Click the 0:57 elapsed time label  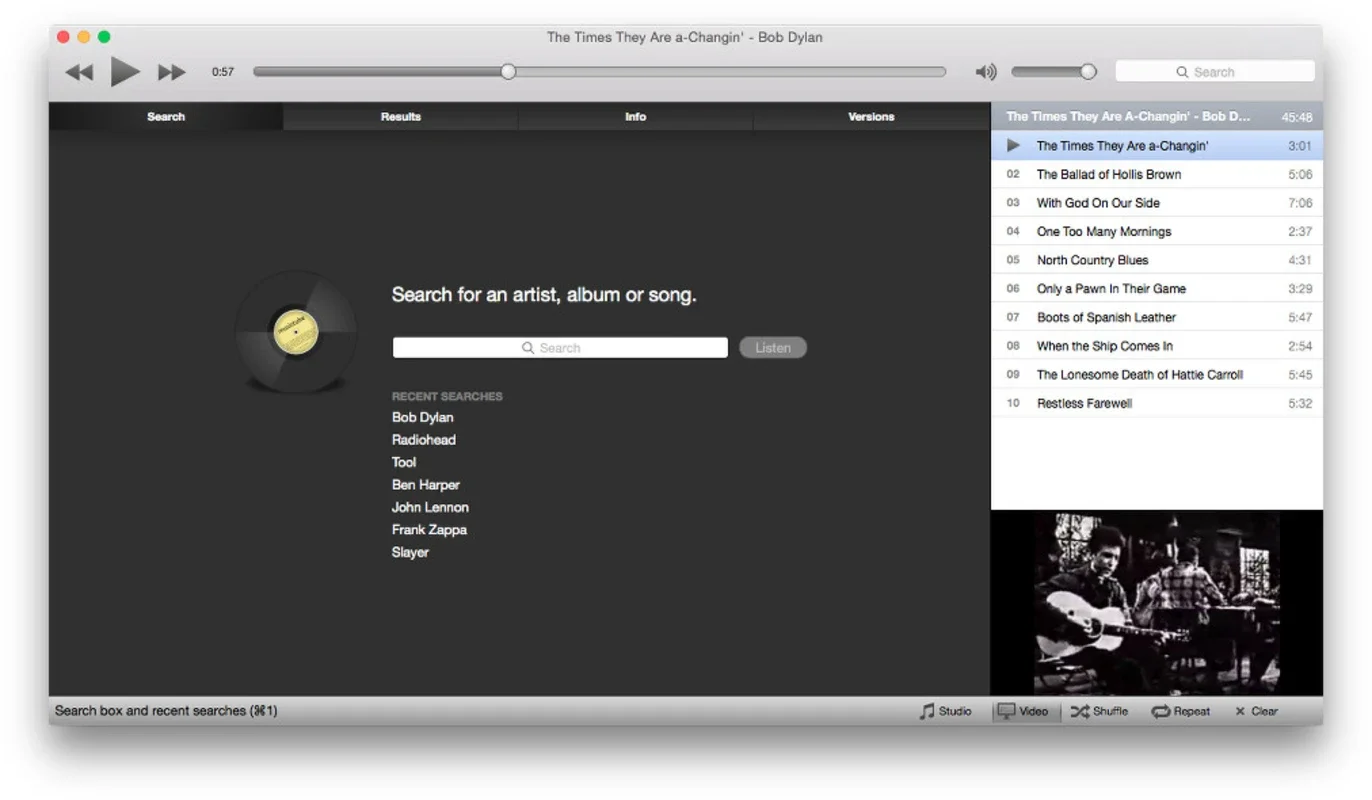[223, 72]
